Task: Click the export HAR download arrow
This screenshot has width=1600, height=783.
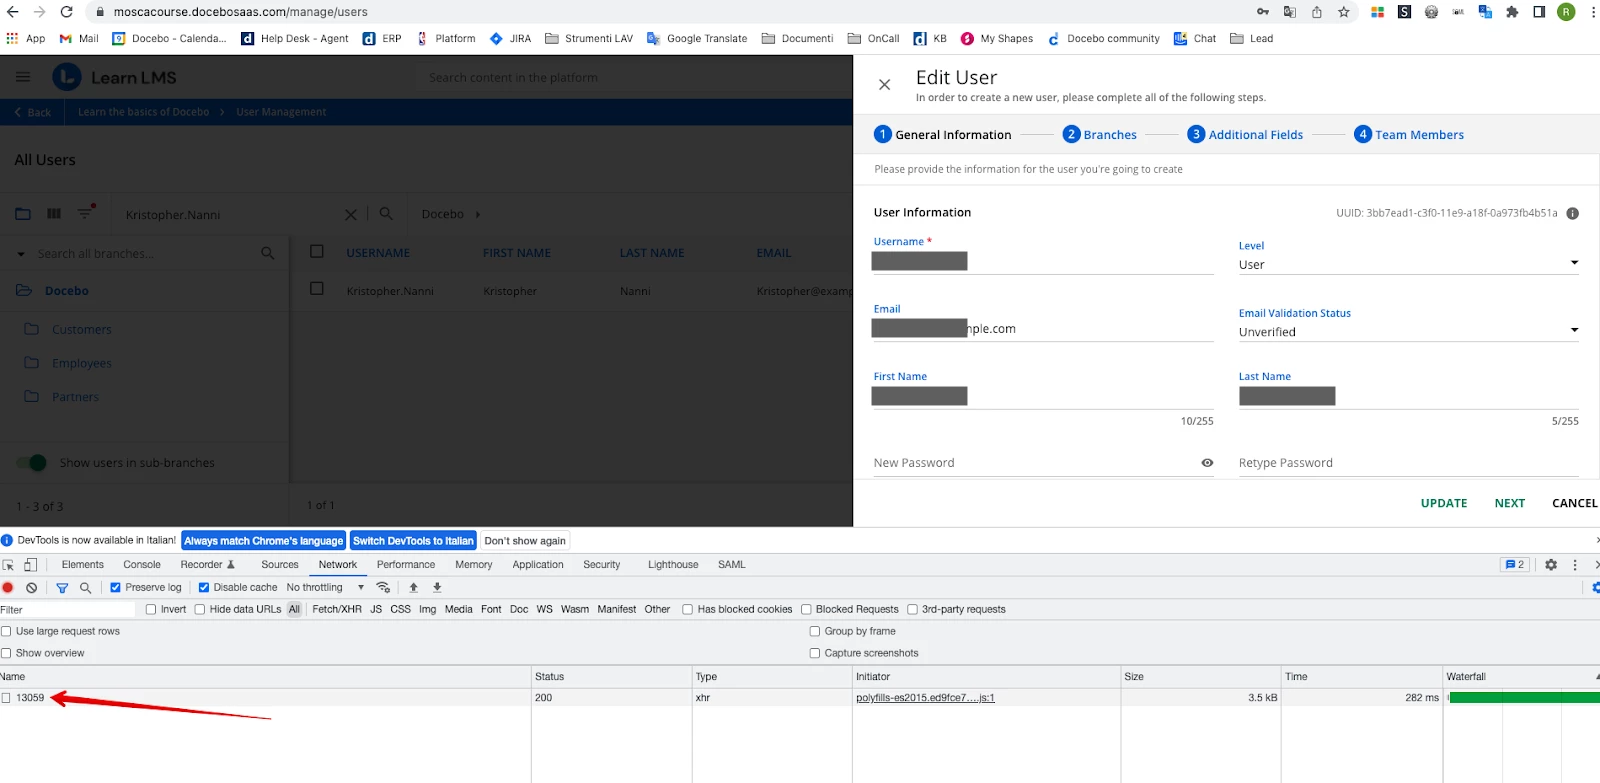Action: [x=437, y=588]
